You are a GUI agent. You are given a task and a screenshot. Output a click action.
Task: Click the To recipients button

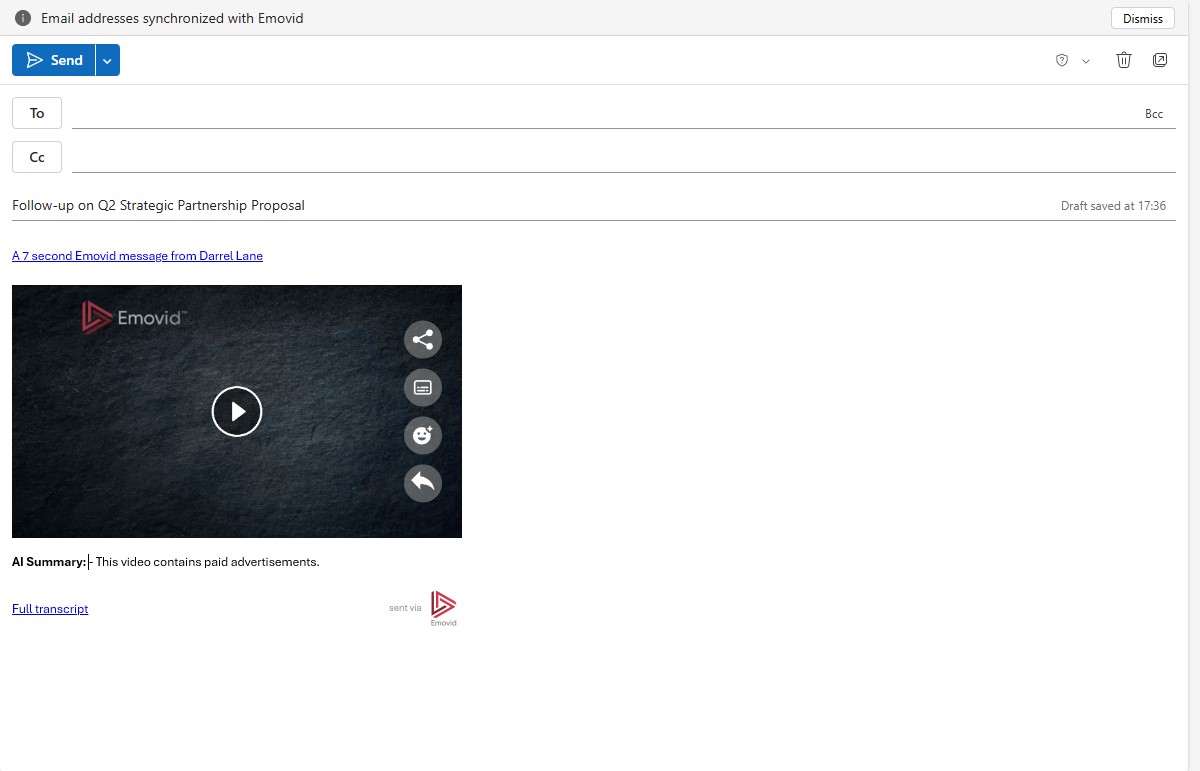pyautogui.click(x=36, y=113)
